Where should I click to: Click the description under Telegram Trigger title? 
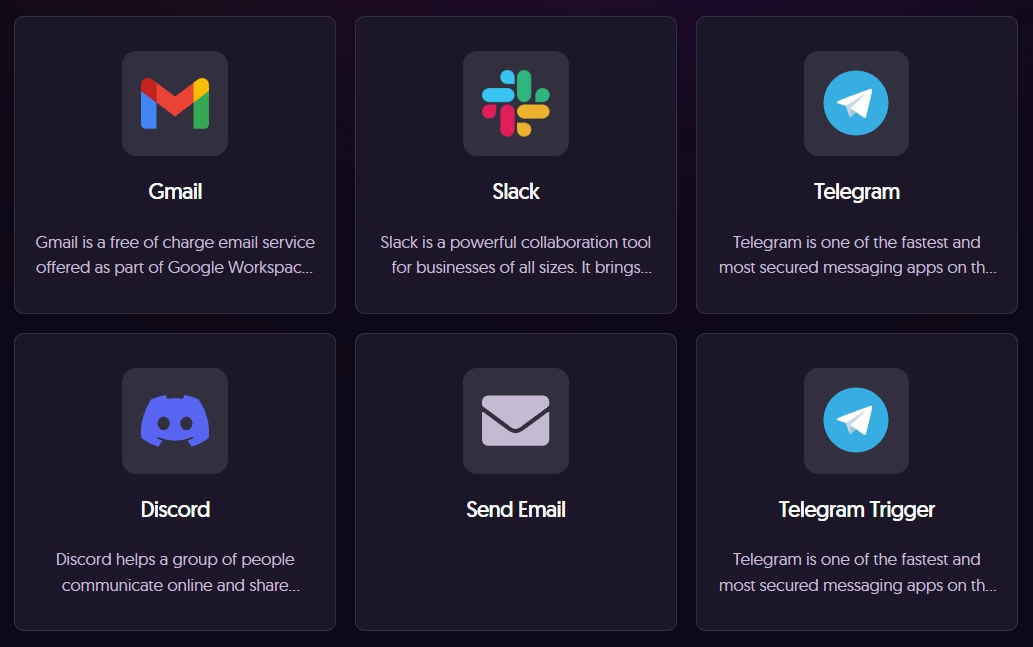[x=856, y=572]
